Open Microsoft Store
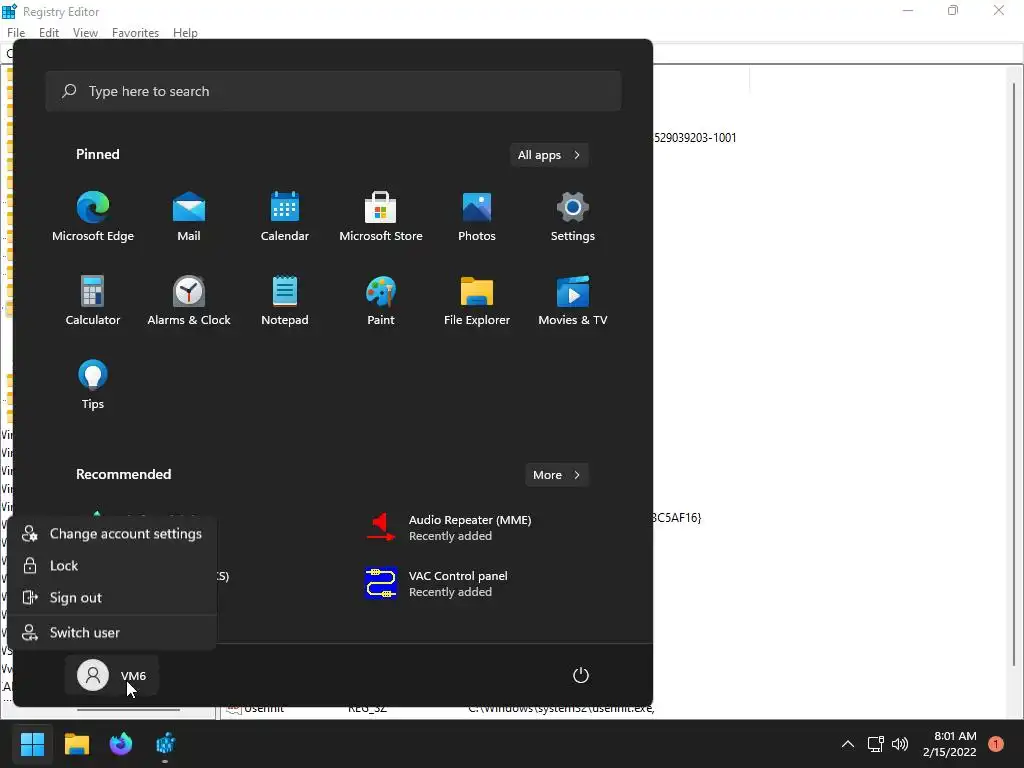Image resolution: width=1024 pixels, height=768 pixels. tap(381, 217)
